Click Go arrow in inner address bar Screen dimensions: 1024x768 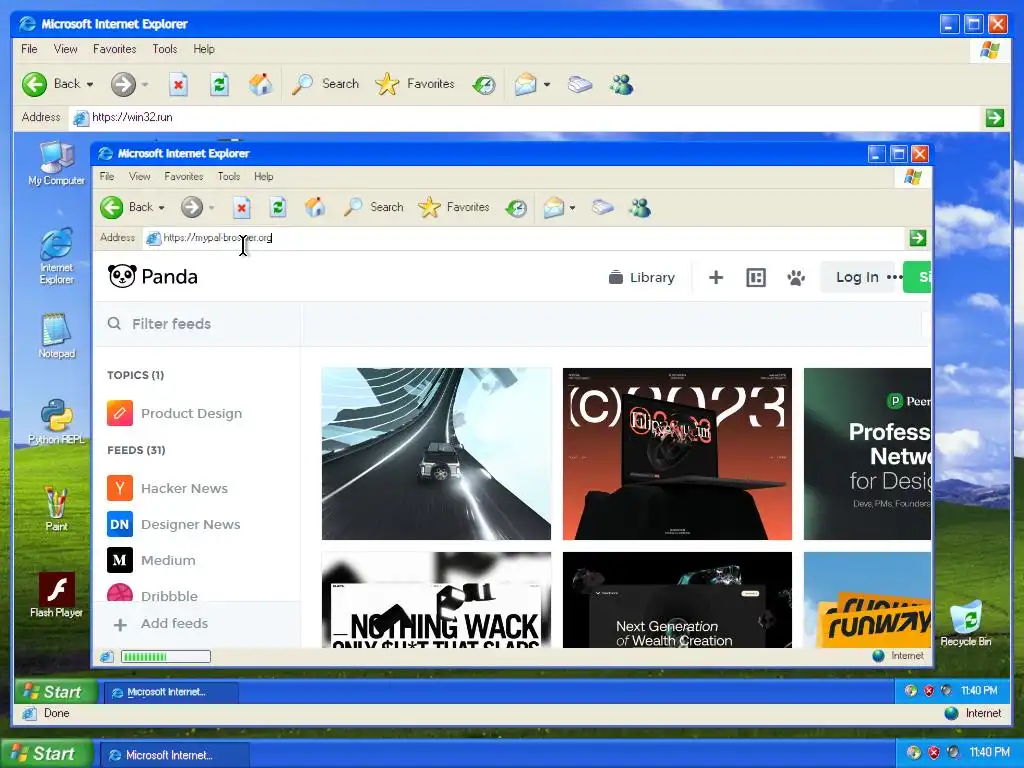click(x=918, y=238)
